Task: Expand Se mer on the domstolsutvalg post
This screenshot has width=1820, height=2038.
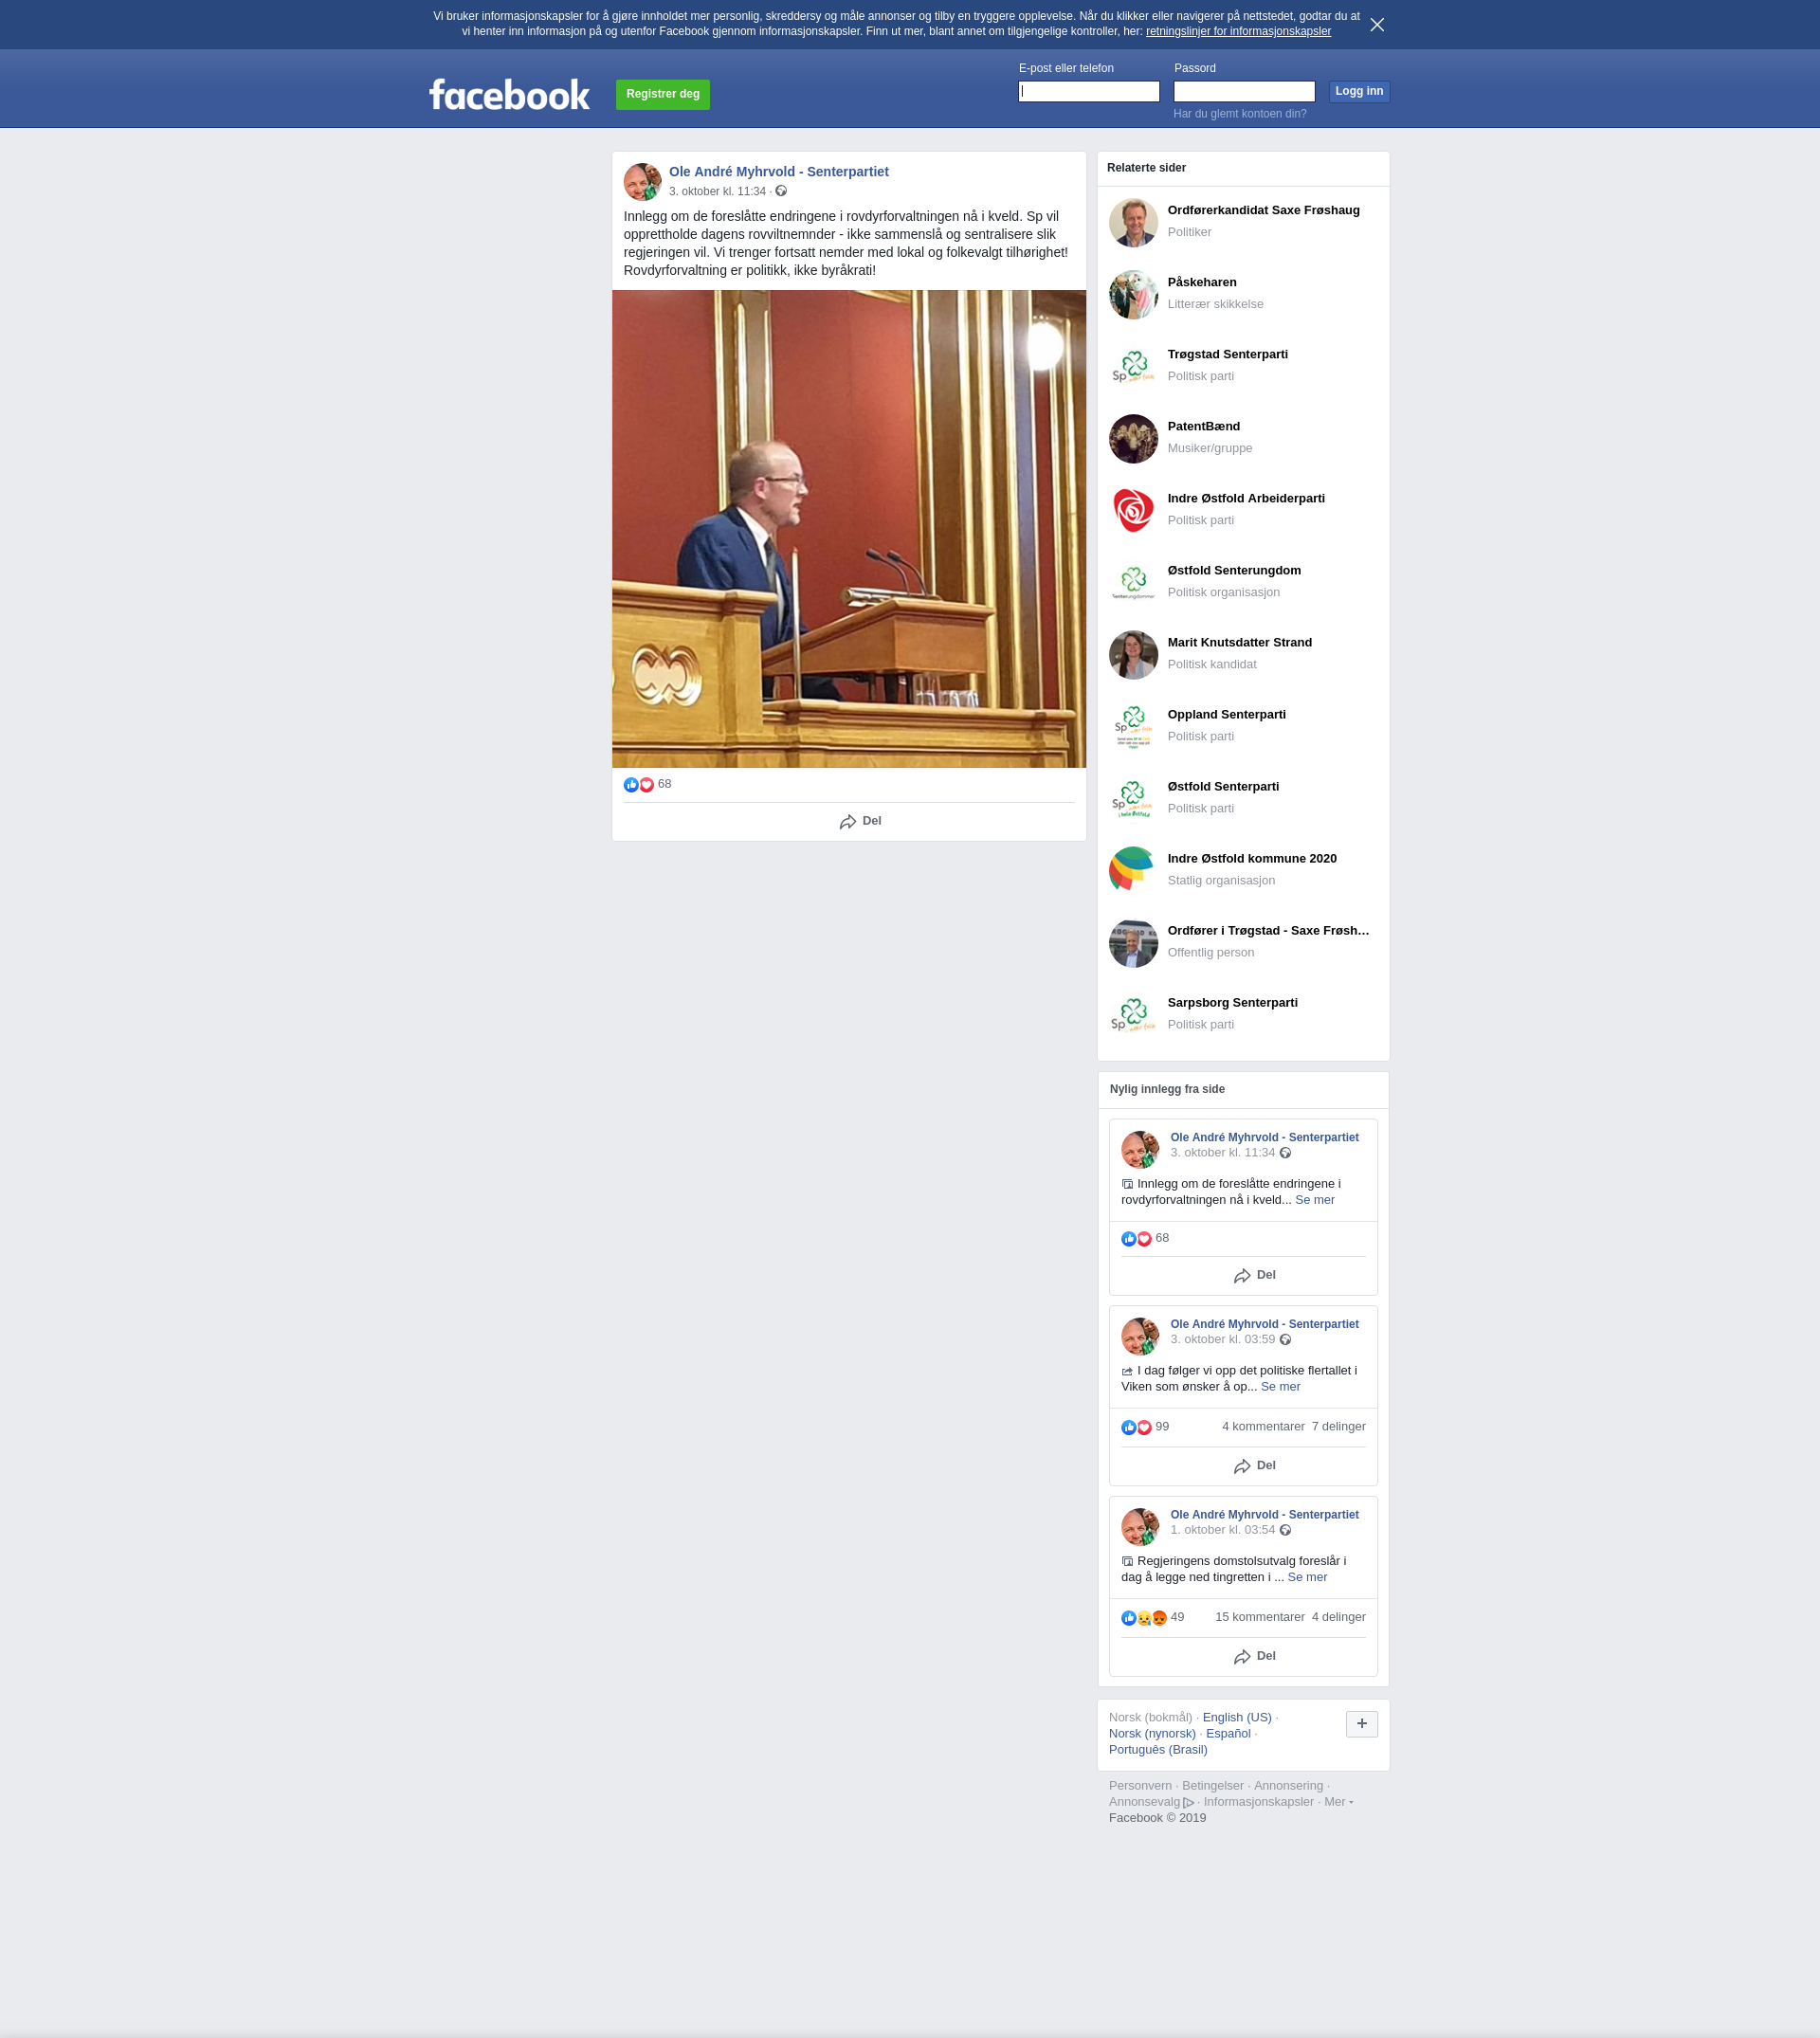Action: [1307, 1577]
